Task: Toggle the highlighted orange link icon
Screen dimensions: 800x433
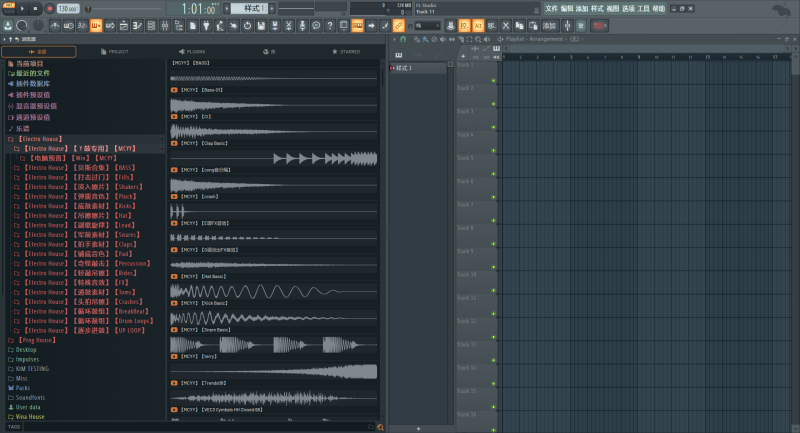Action: pos(399,24)
